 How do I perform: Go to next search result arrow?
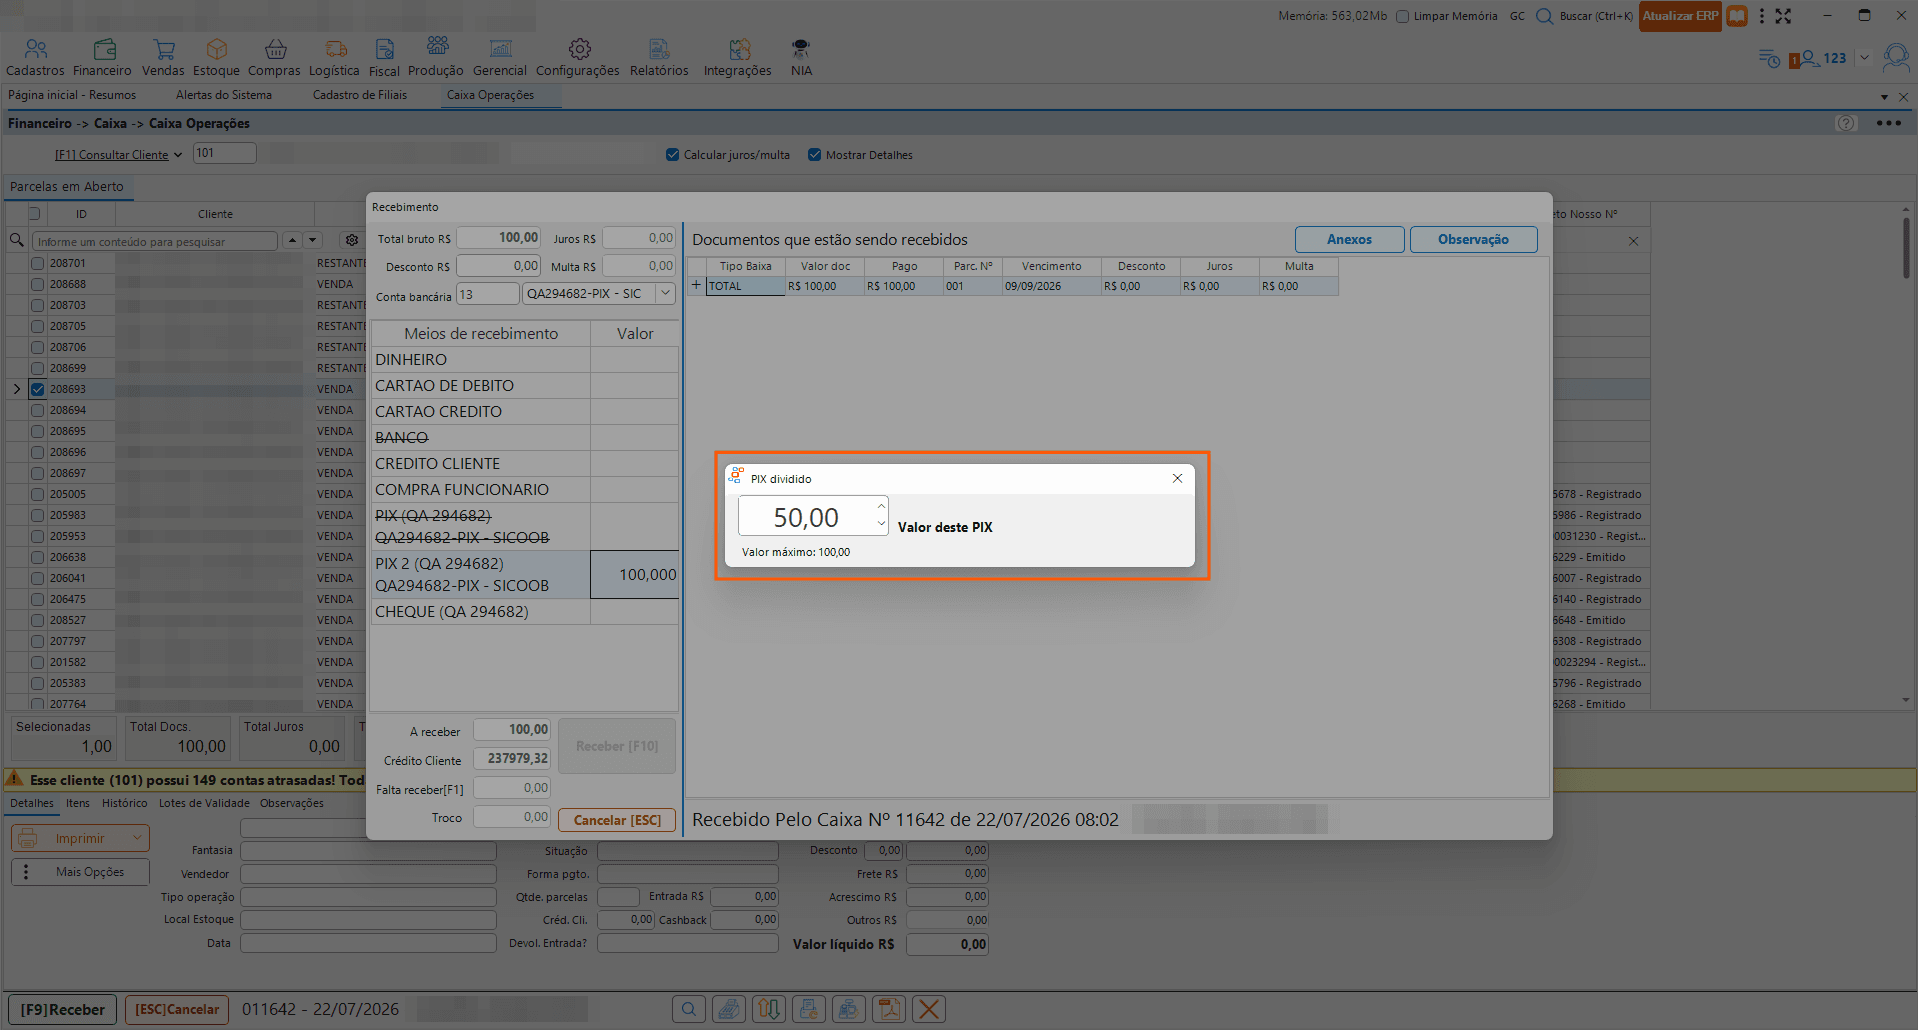coord(313,241)
